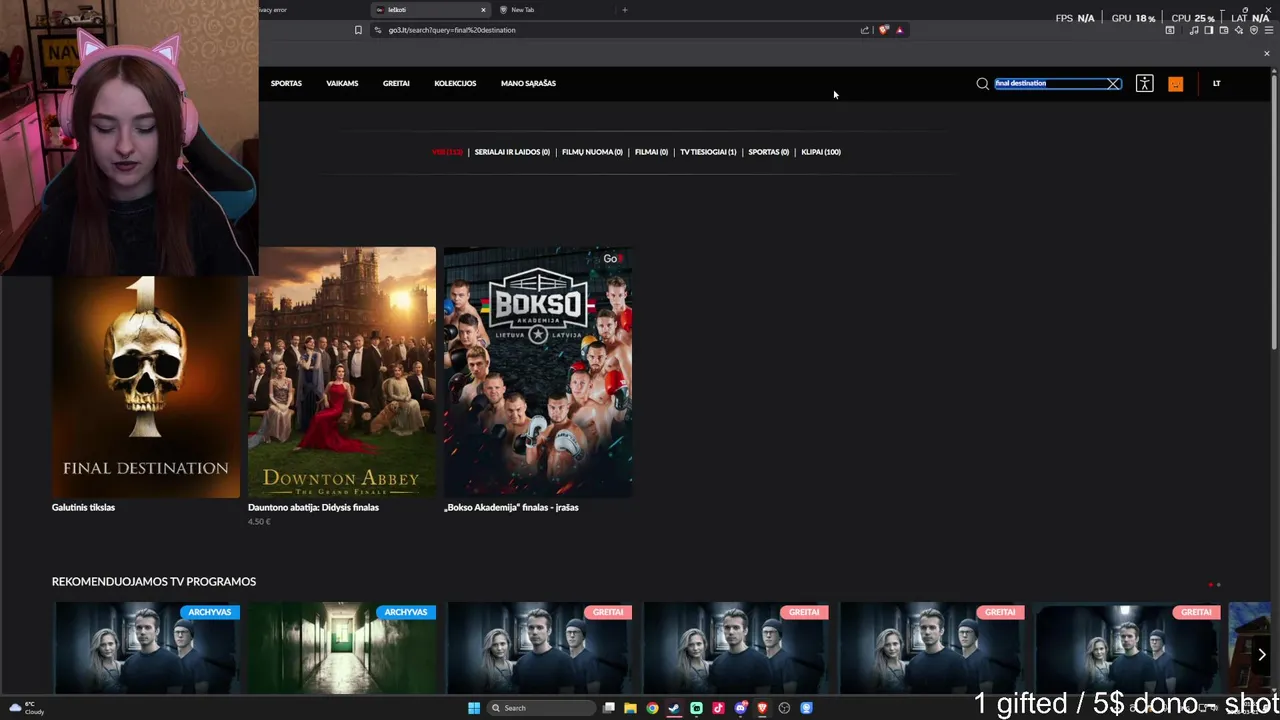Toggle the browser sidebar panel icon
The width and height of the screenshot is (1280, 720).
pos(1208,30)
